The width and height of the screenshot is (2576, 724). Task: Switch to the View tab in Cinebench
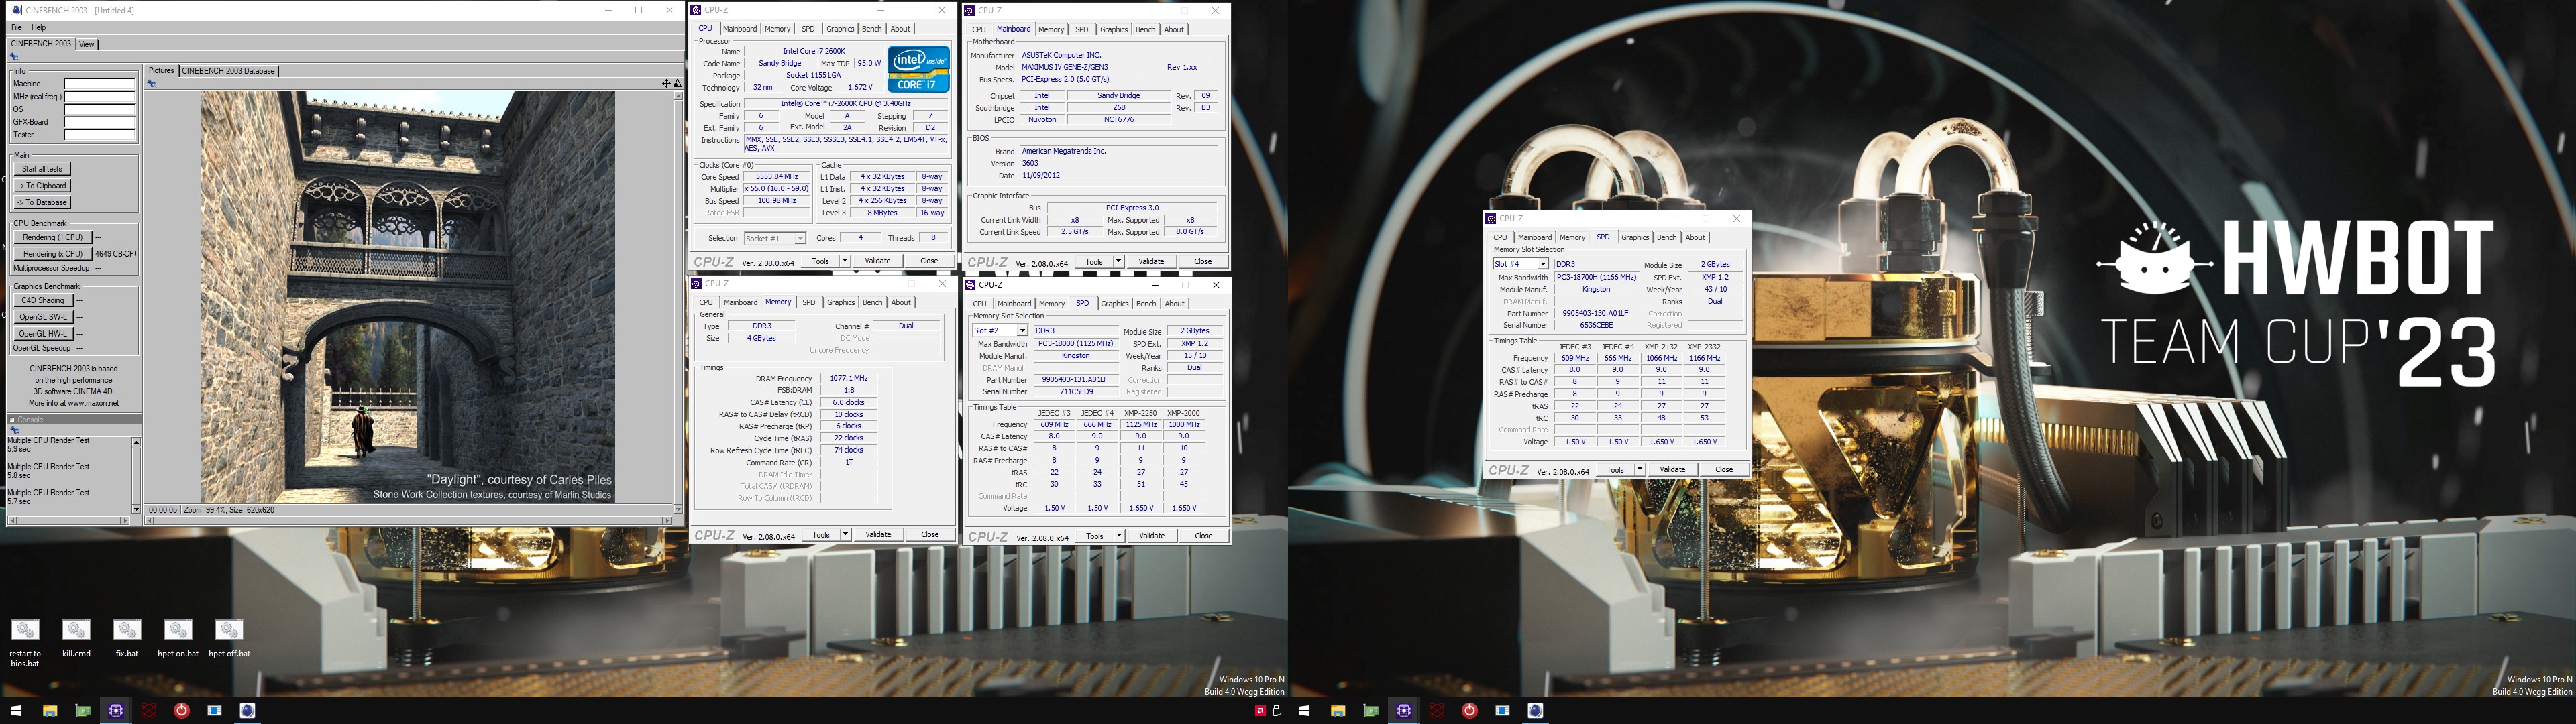(x=87, y=44)
